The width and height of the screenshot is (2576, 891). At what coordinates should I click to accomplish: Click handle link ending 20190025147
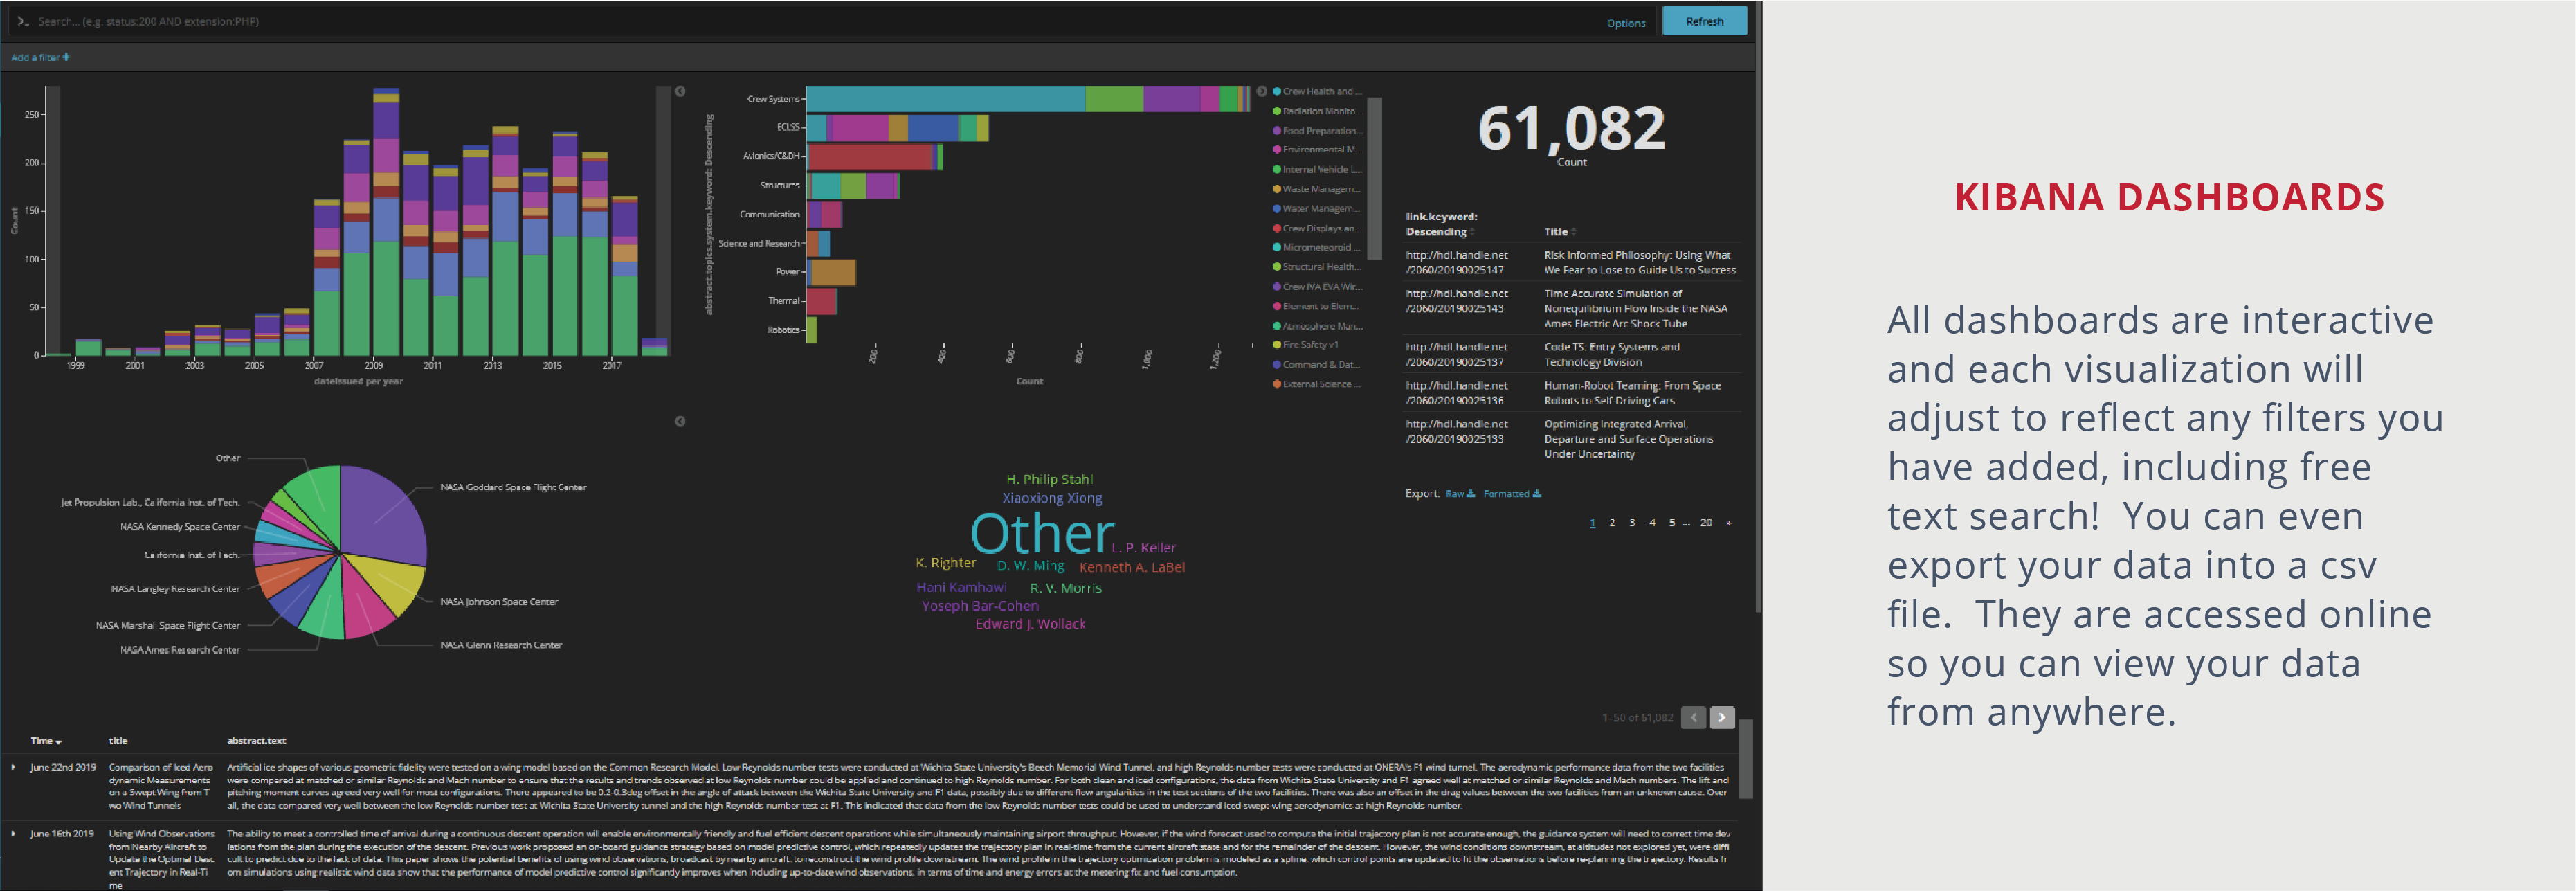(x=1456, y=263)
